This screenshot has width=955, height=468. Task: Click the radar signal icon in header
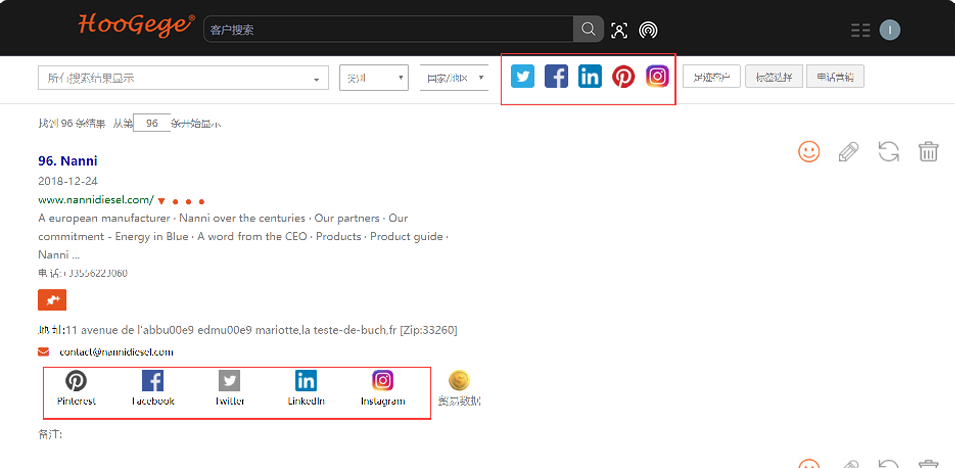pos(648,30)
